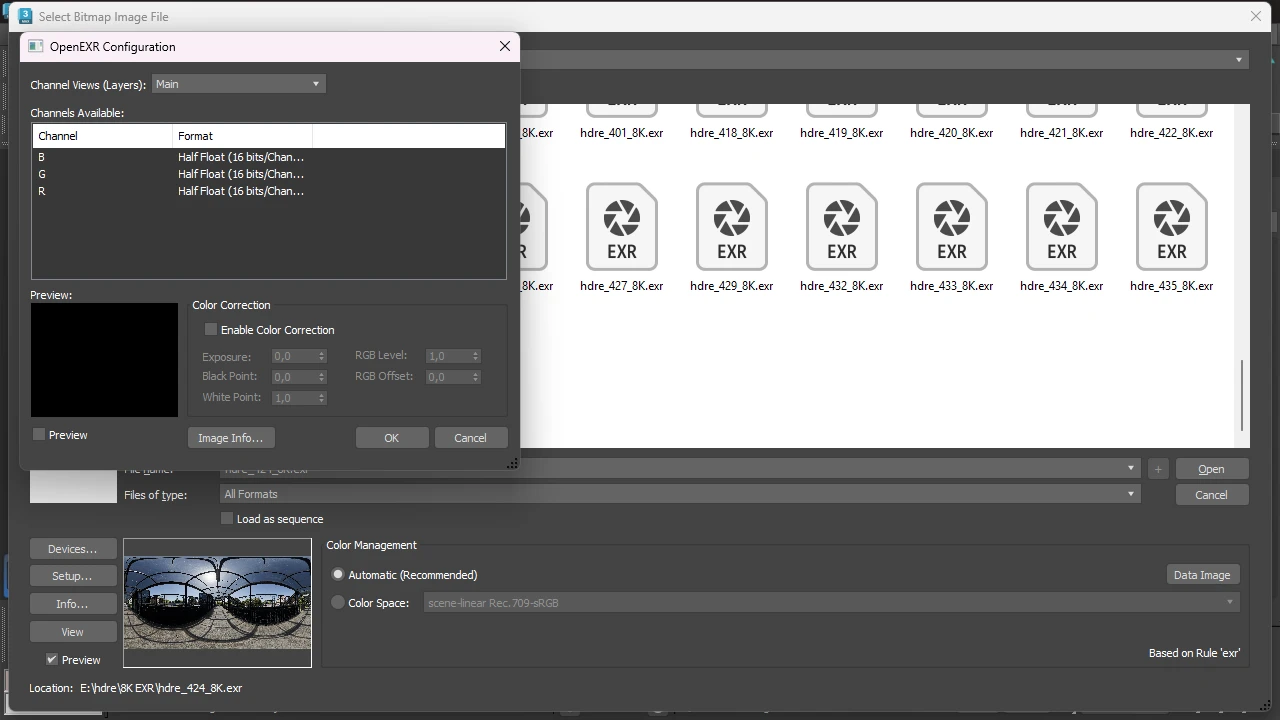Viewport: 1280px width, 720px height.
Task: Click the Files of type All Formats field
Action: point(680,494)
